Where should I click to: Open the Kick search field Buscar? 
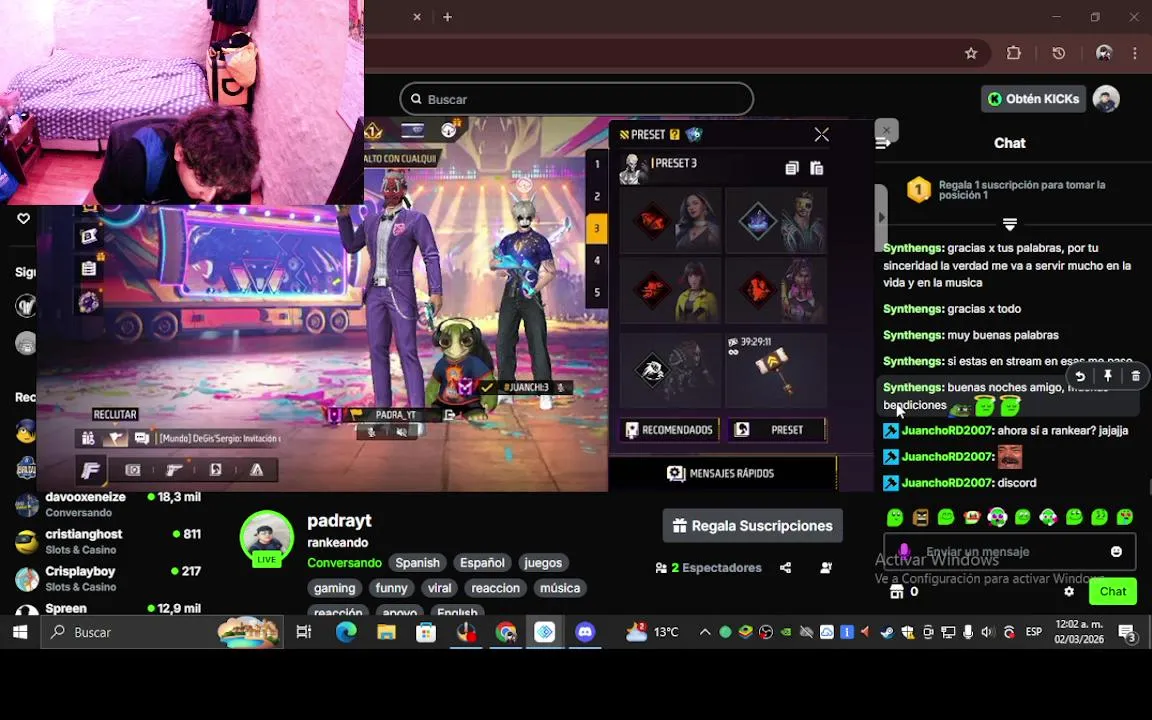pyautogui.click(x=577, y=99)
